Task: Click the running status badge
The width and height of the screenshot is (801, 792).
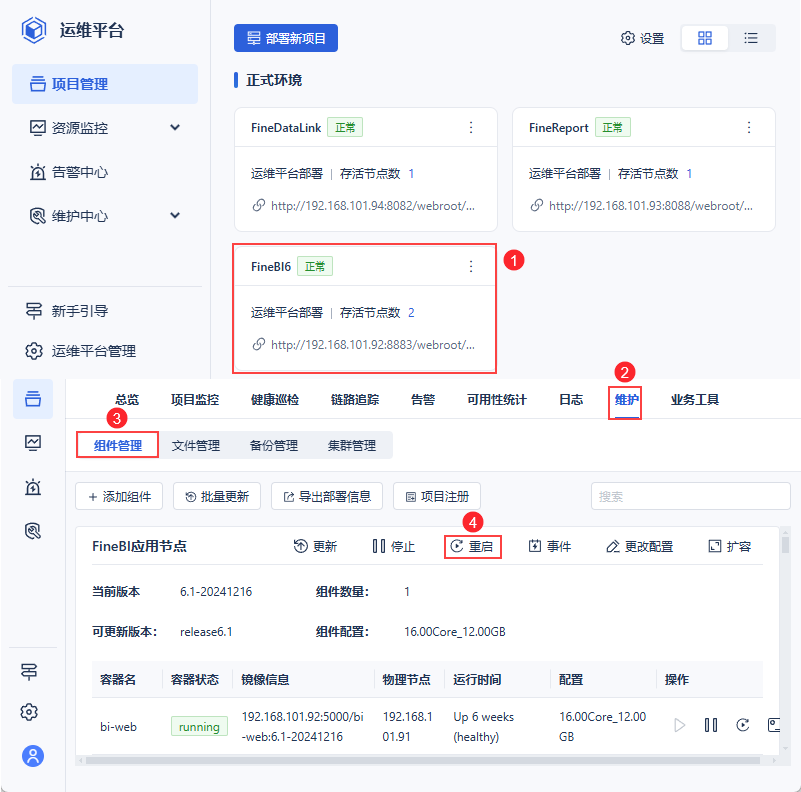Action: click(x=199, y=727)
